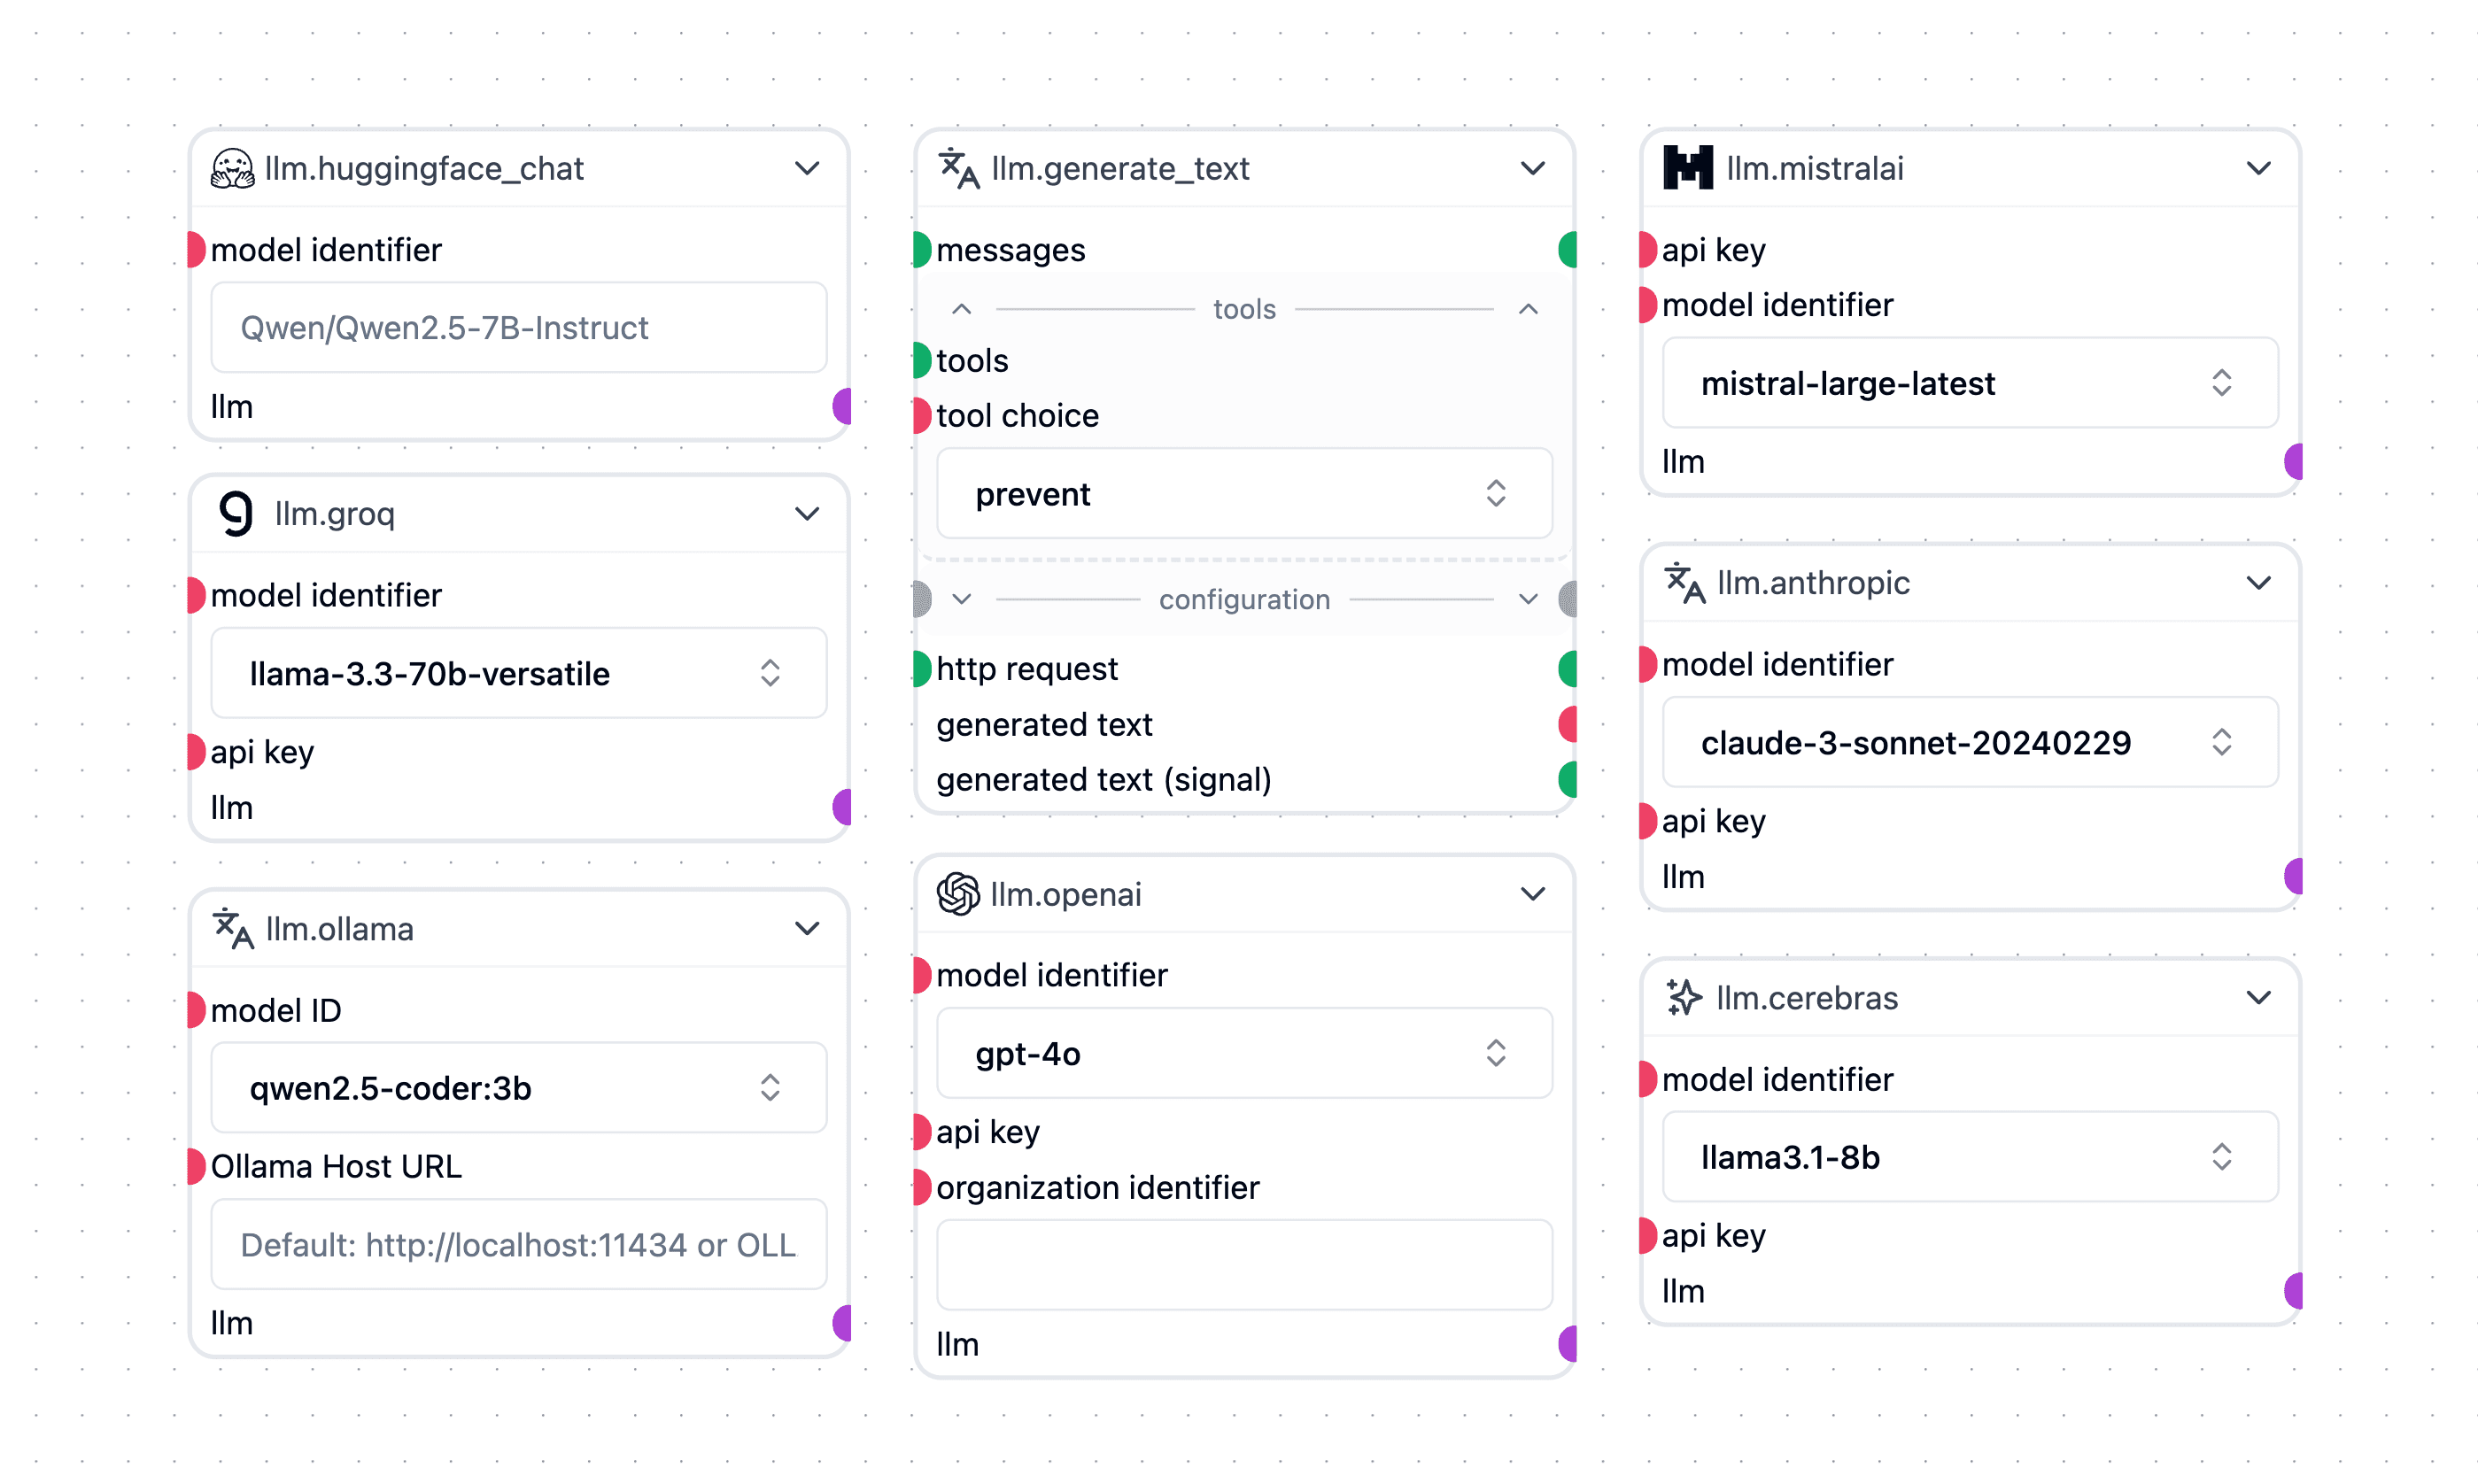Click the llm.generate_text translate icon
2478x1484 pixels.
[958, 169]
